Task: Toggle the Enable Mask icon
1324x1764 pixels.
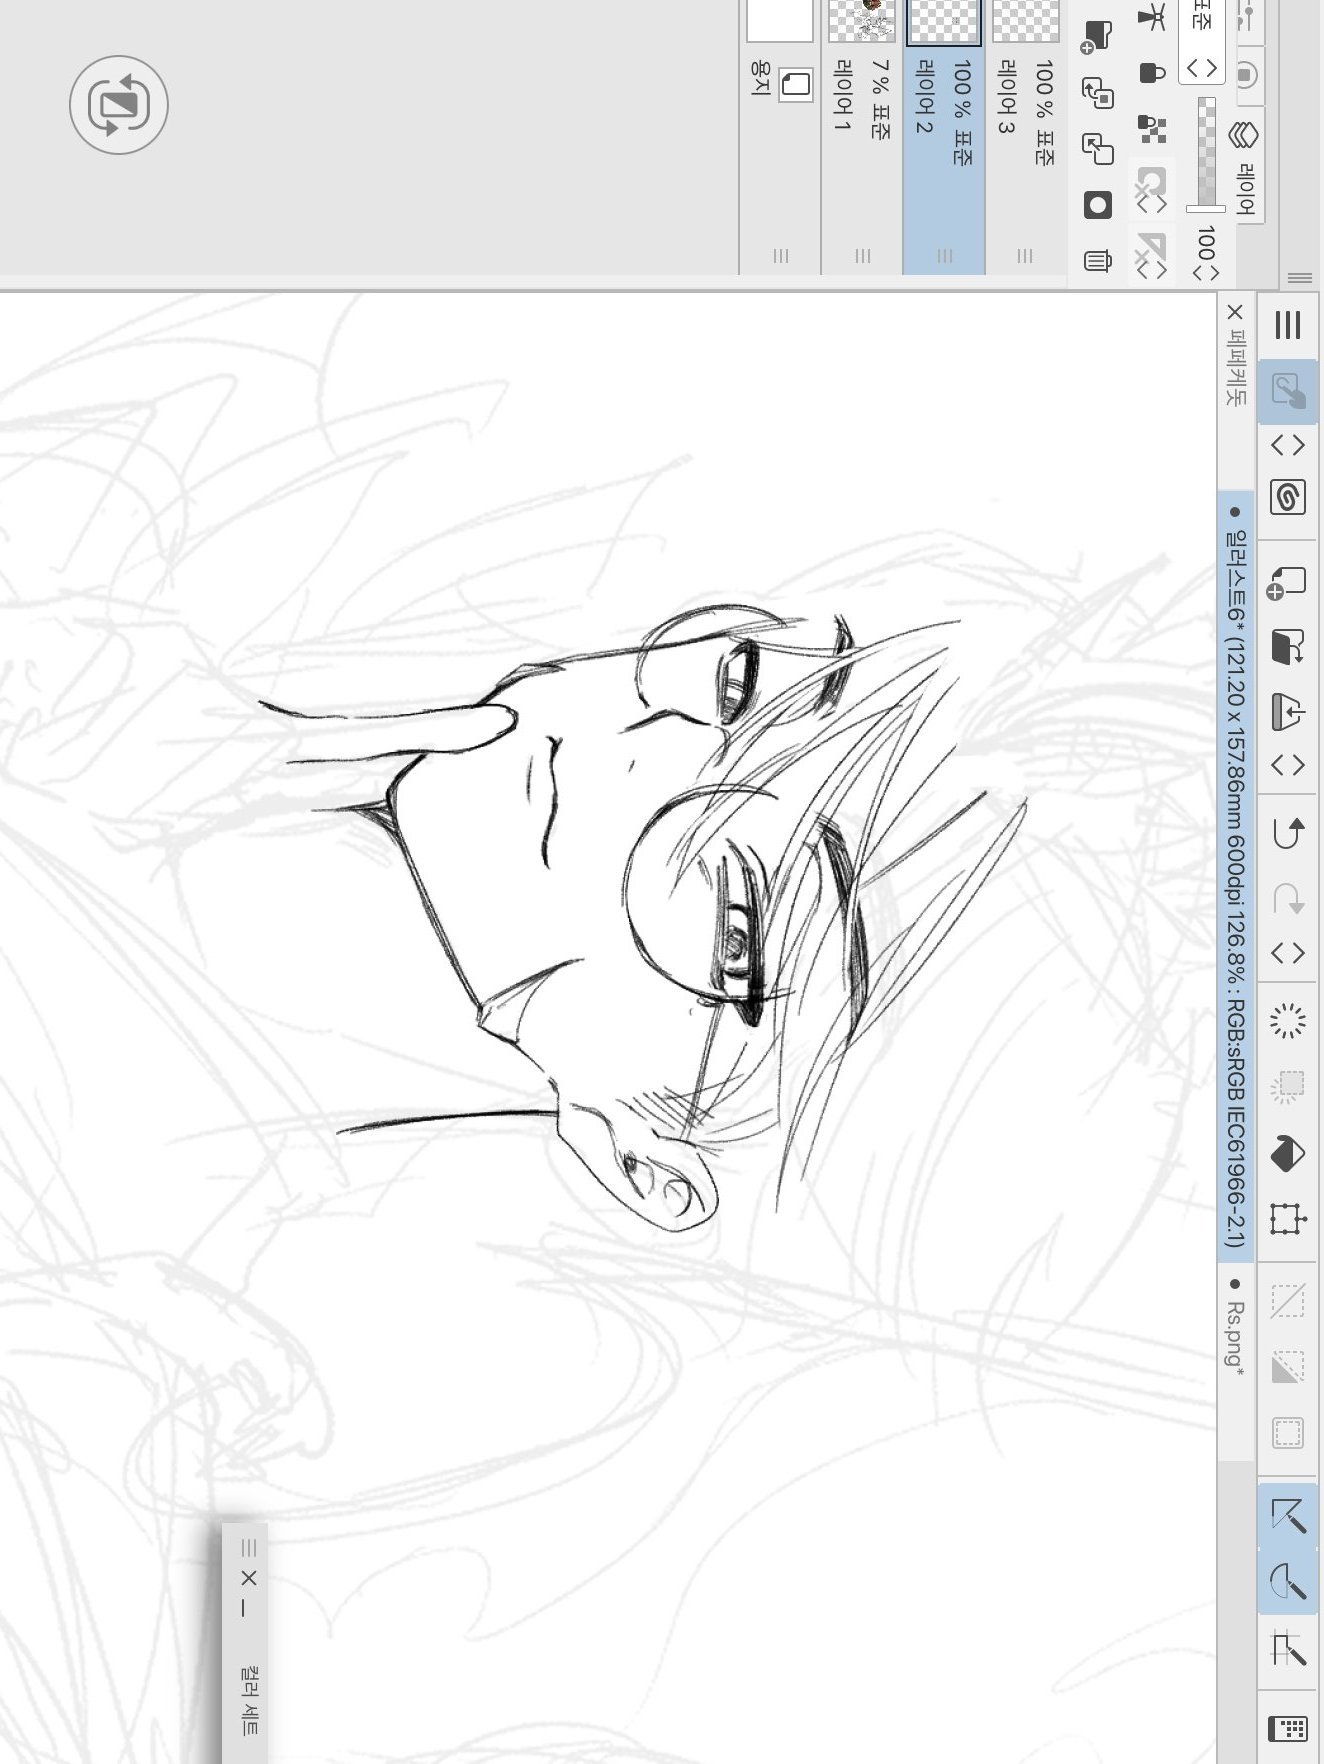Action: (x=1152, y=181)
